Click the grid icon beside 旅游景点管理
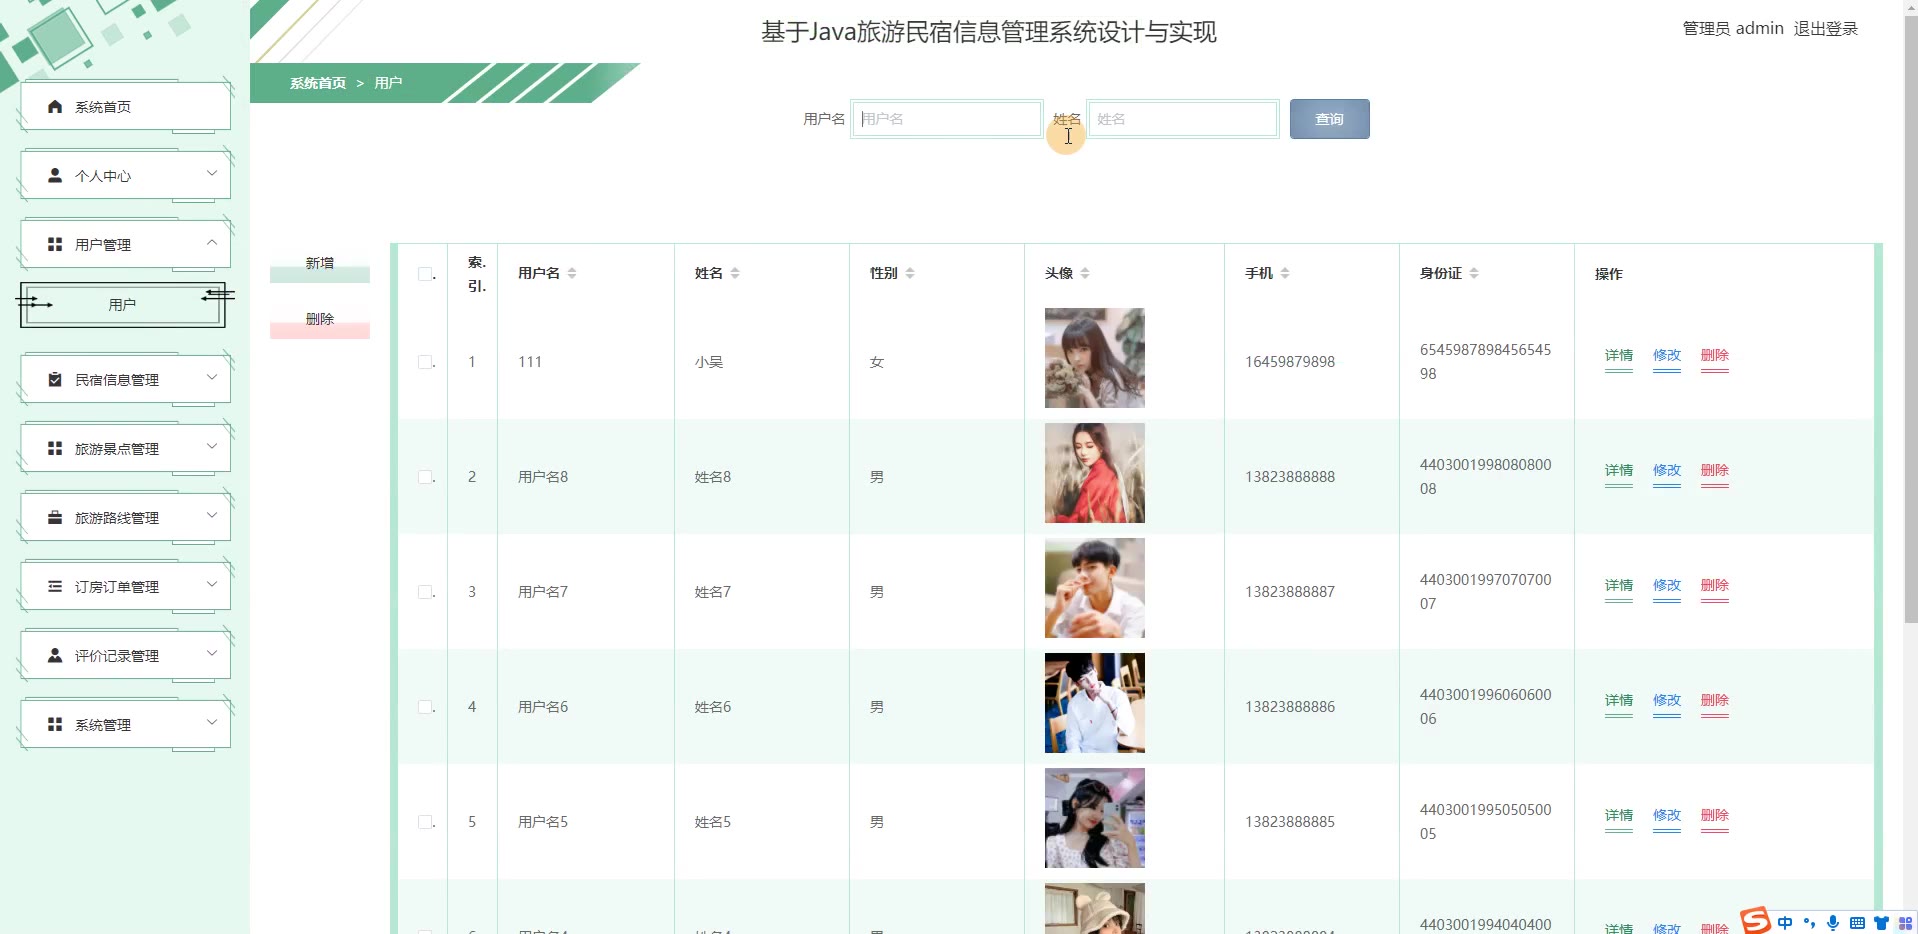Viewport: 1918px width, 934px height. [55, 449]
